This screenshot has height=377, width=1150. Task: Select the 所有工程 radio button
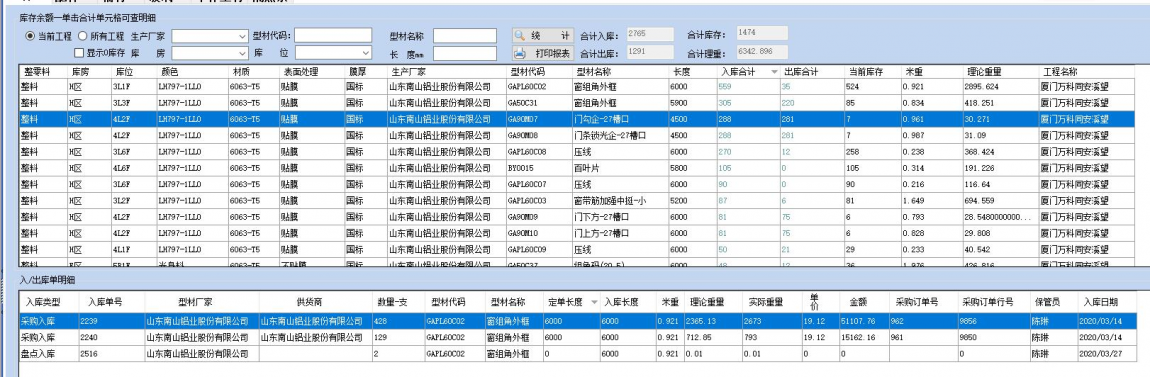[82, 35]
